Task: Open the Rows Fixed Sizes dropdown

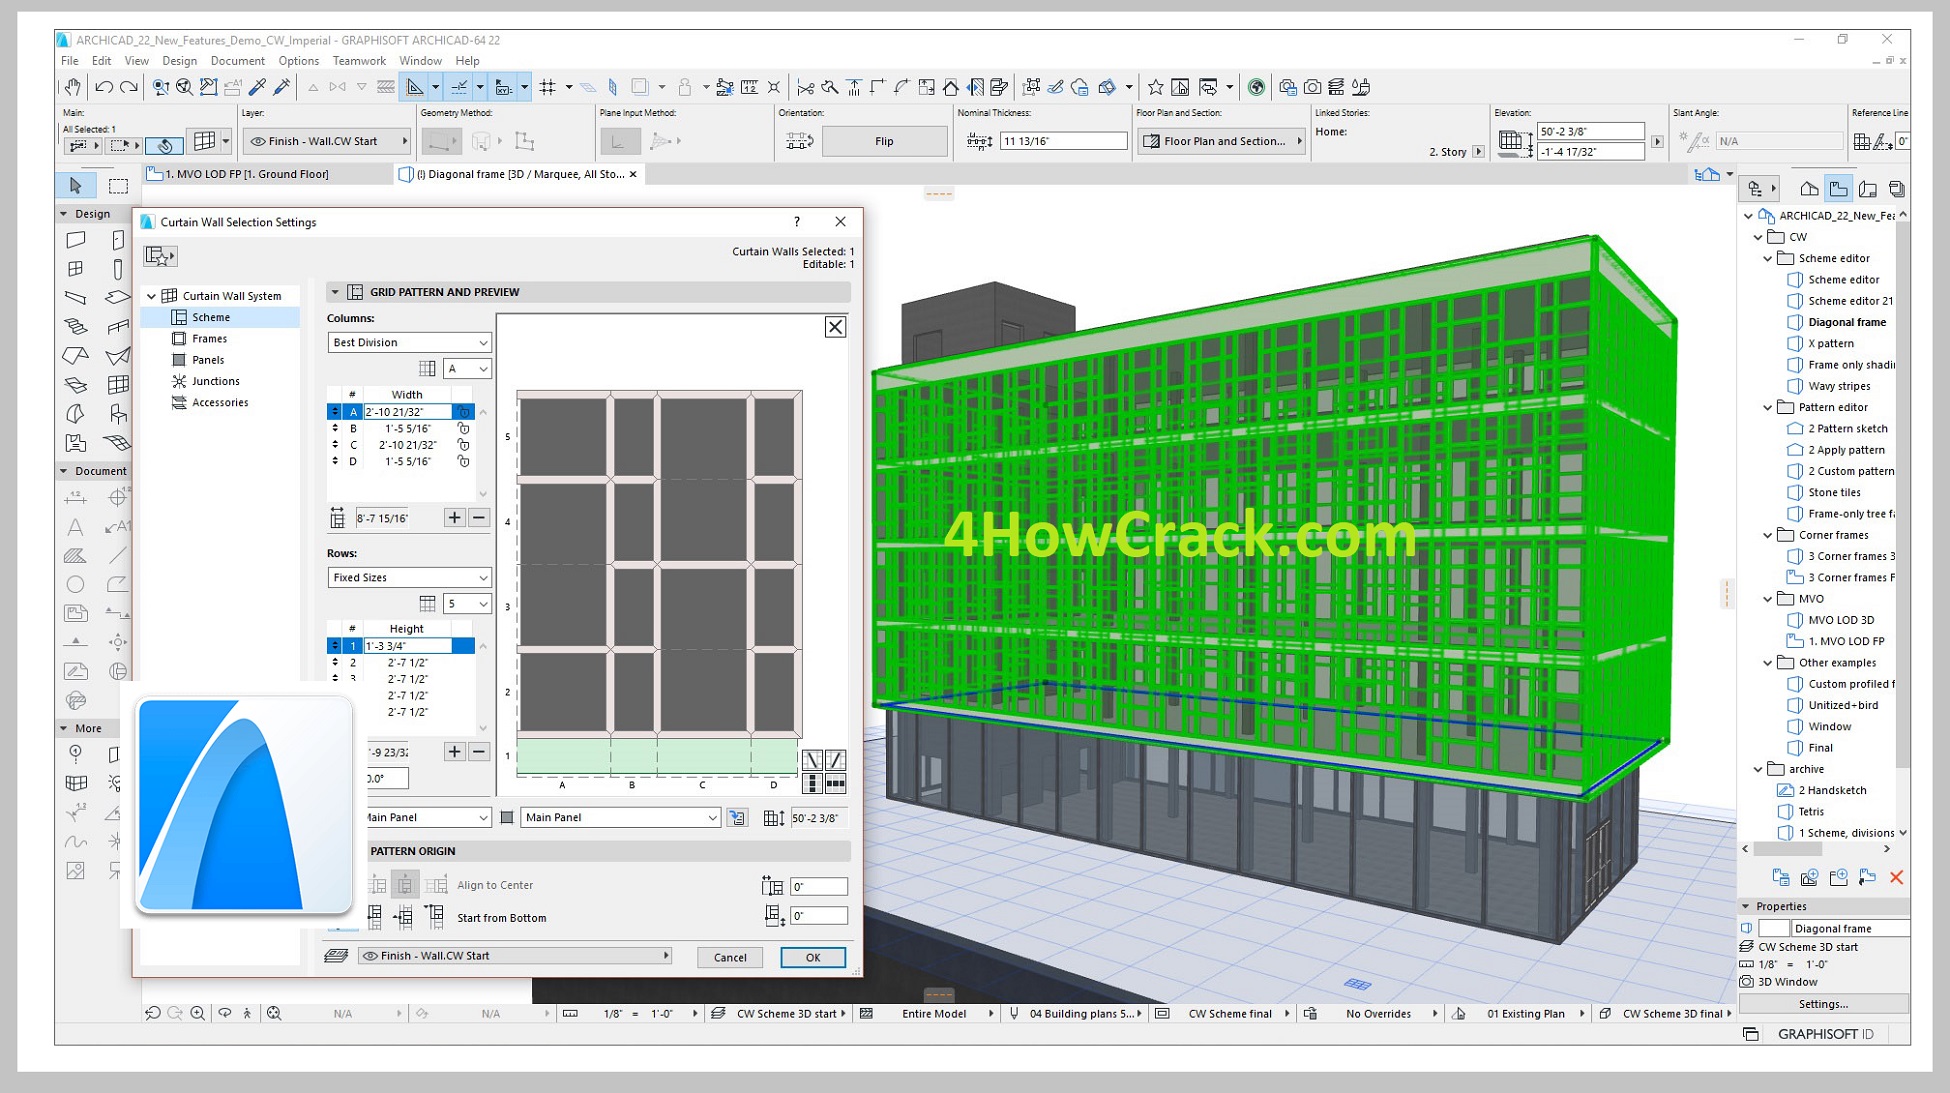Action: (409, 577)
